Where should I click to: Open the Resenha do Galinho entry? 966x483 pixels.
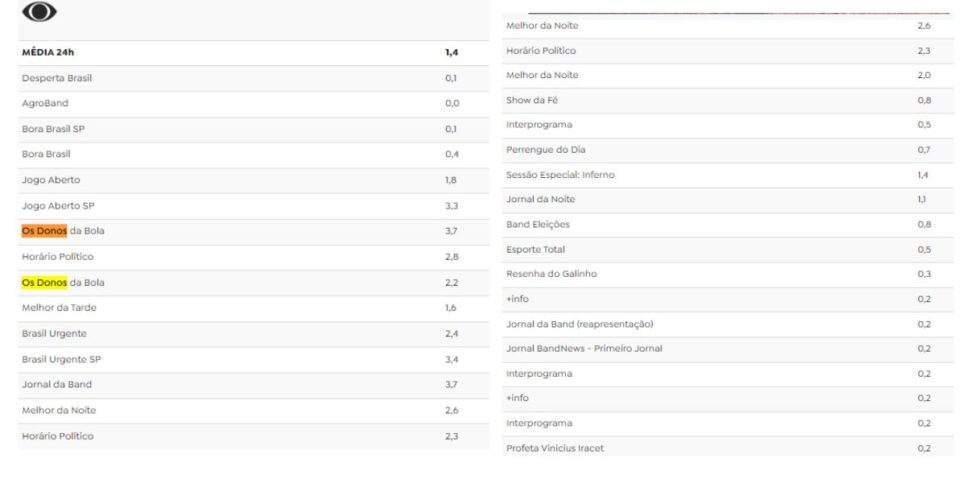728,275
